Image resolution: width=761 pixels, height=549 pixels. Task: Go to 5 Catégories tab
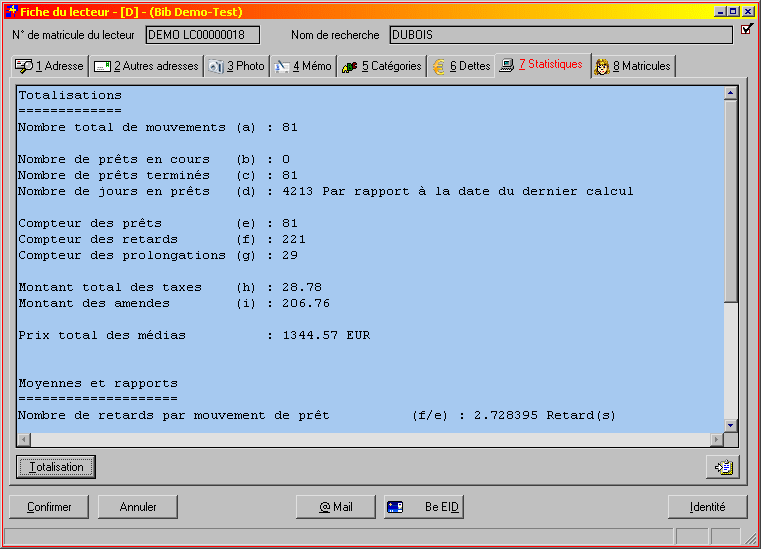382,66
